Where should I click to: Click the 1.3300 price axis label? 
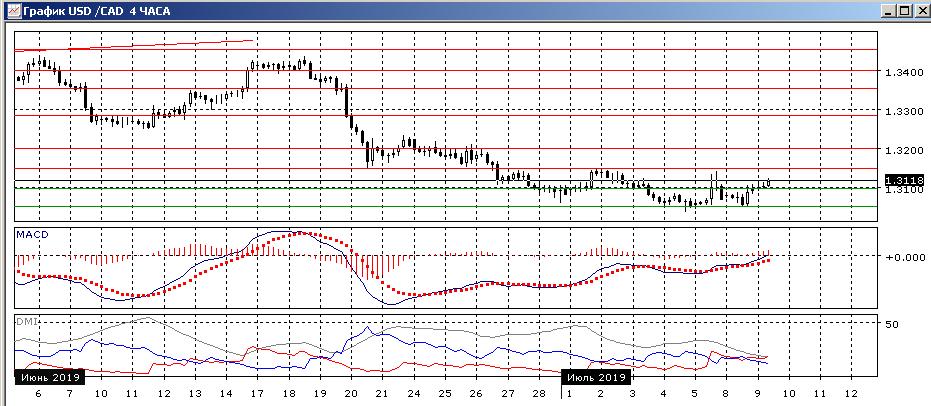click(x=903, y=111)
